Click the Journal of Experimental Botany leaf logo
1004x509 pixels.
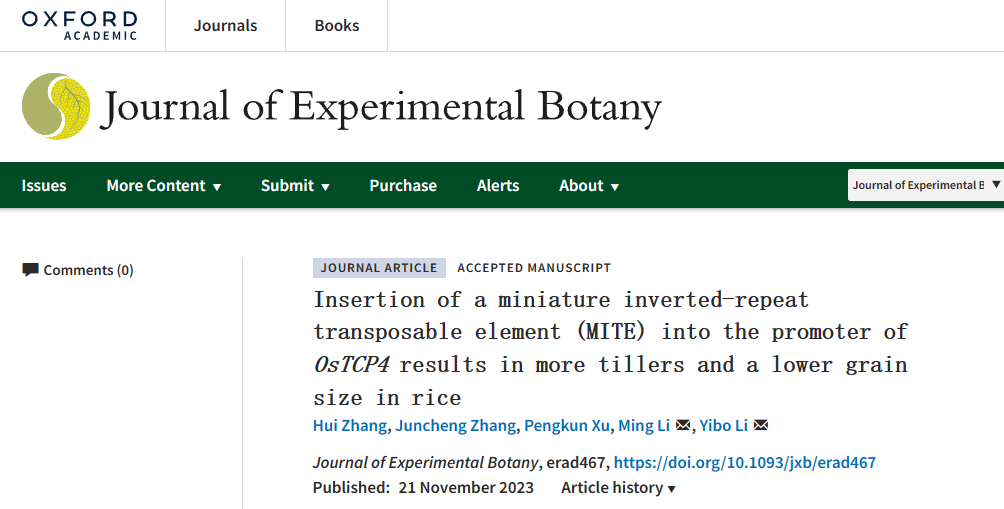[x=56, y=106]
